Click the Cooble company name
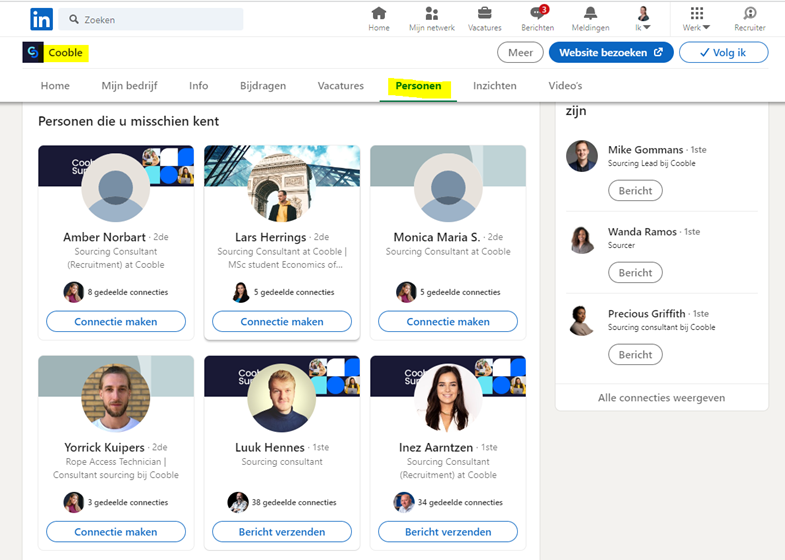Screen dimensions: 785x560 pyautogui.click(x=66, y=53)
